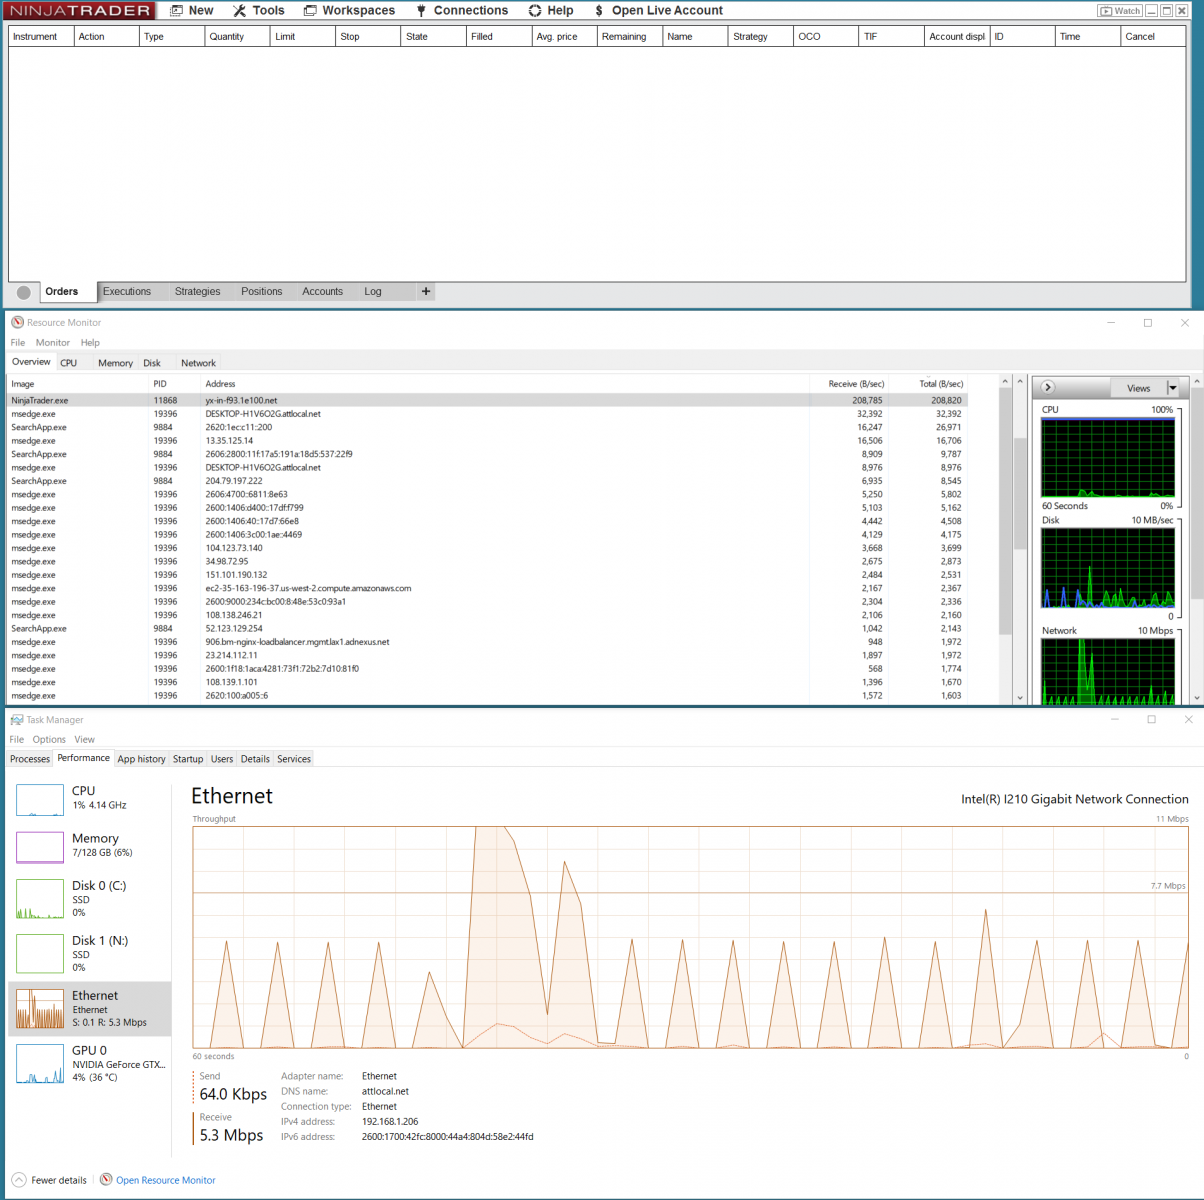Switch to Users tab
The height and width of the screenshot is (1200, 1204).
click(x=222, y=759)
